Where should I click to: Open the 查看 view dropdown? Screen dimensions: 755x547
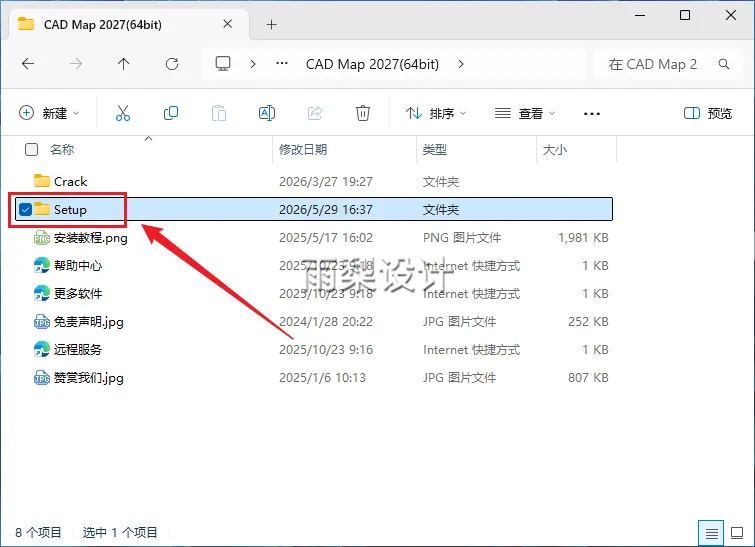(x=525, y=113)
